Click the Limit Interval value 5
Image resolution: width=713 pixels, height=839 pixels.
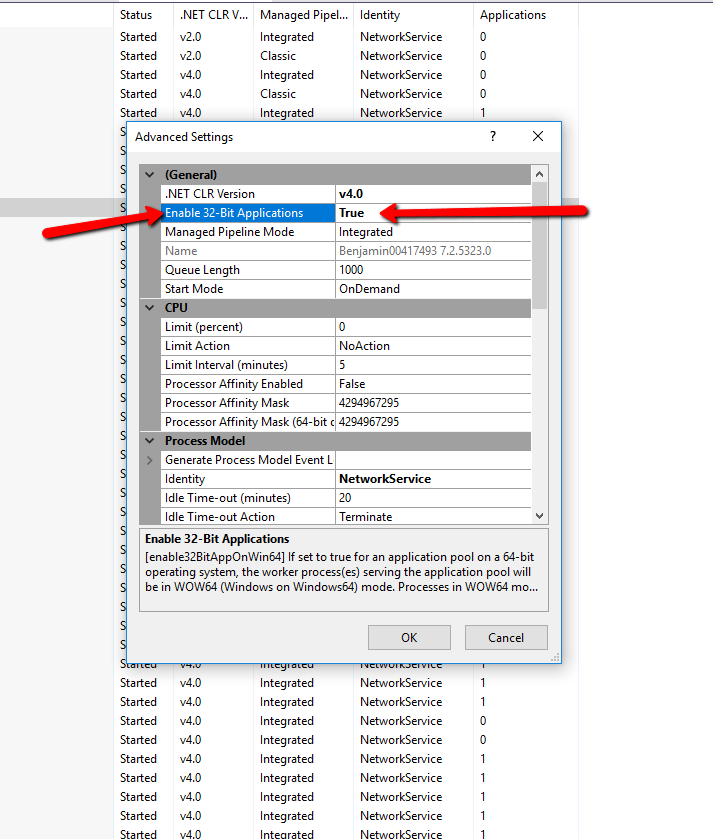433,365
